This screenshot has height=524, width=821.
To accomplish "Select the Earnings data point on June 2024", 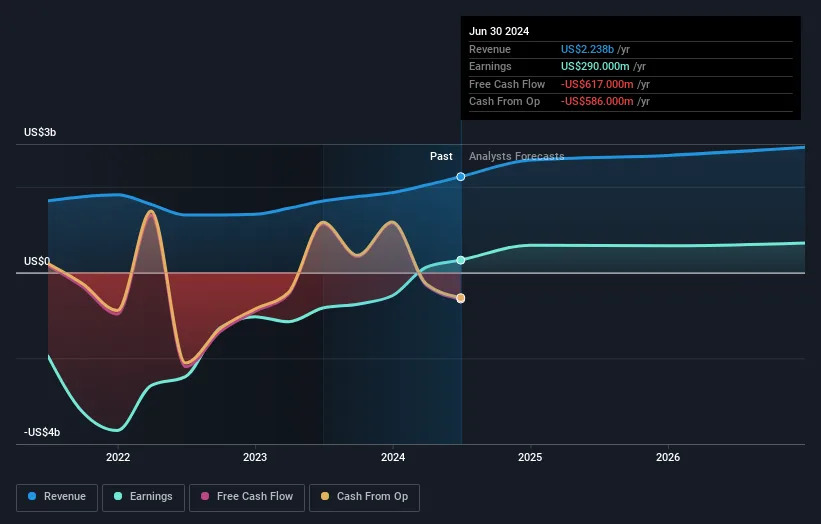I will pyautogui.click(x=461, y=260).
